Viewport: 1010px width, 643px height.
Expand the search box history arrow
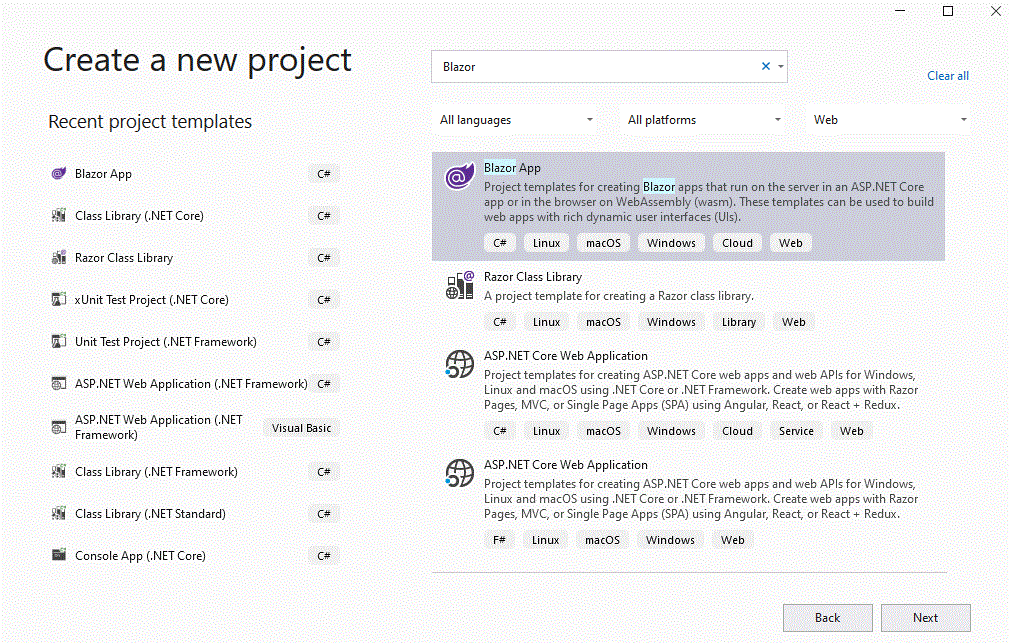click(x=781, y=66)
